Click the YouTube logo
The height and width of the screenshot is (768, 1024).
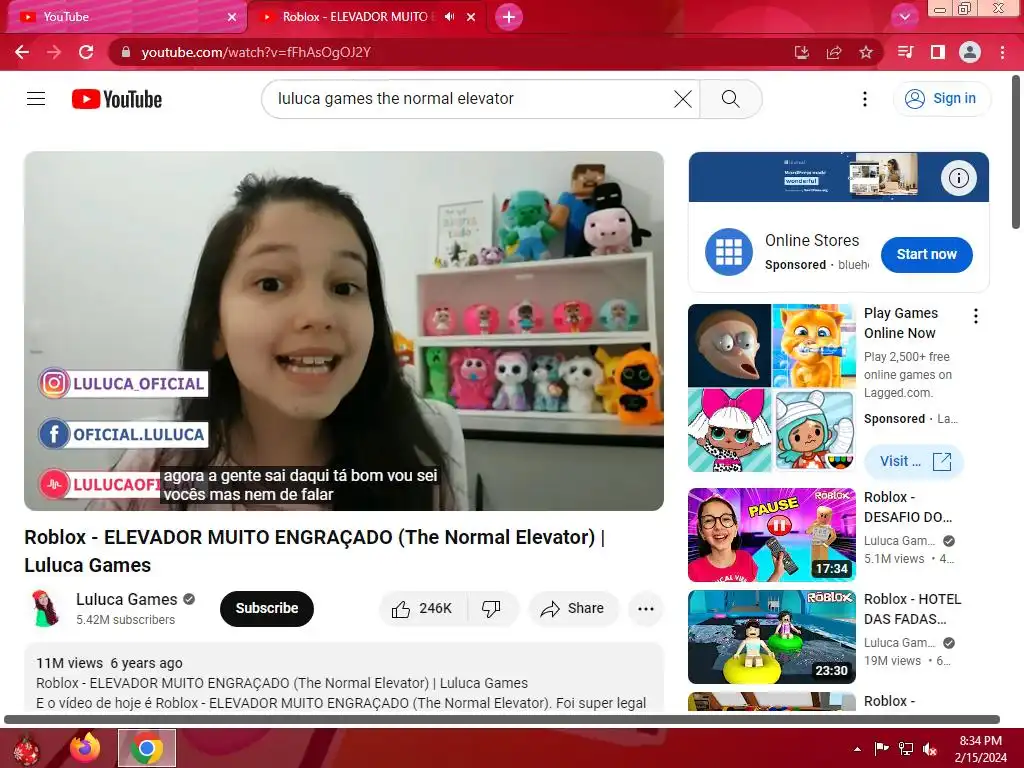click(x=117, y=99)
